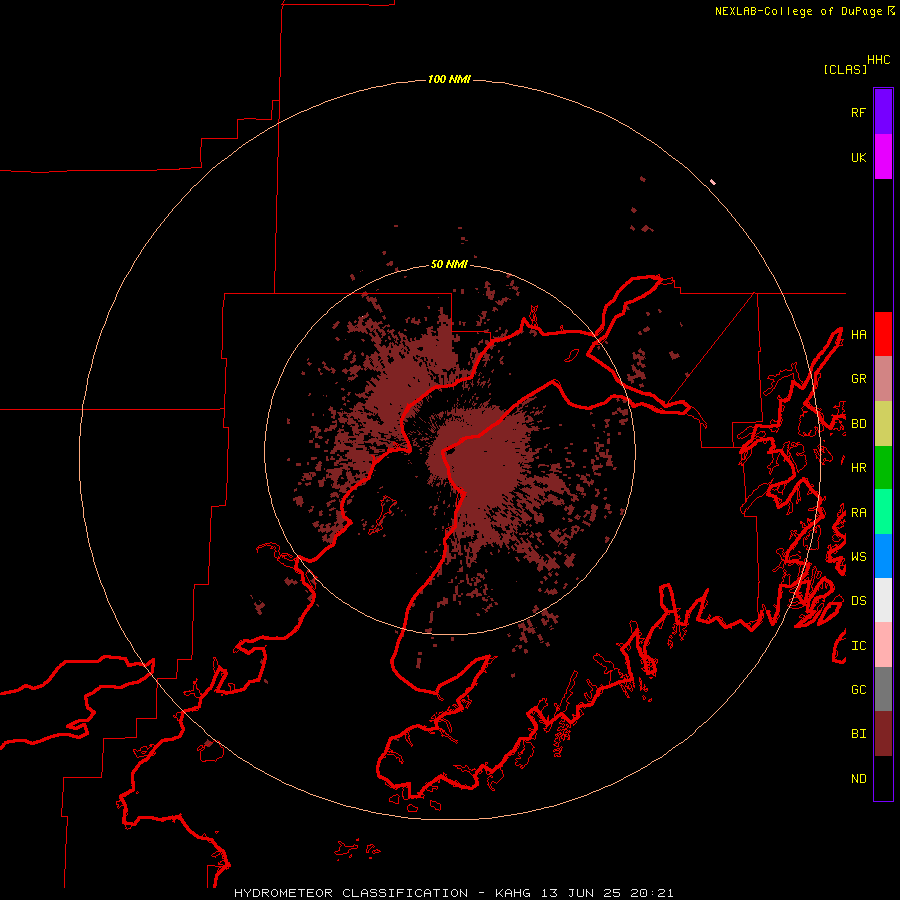Click the NEXLAB-College of DuPage text
This screenshot has height=900, width=900.
798,11
